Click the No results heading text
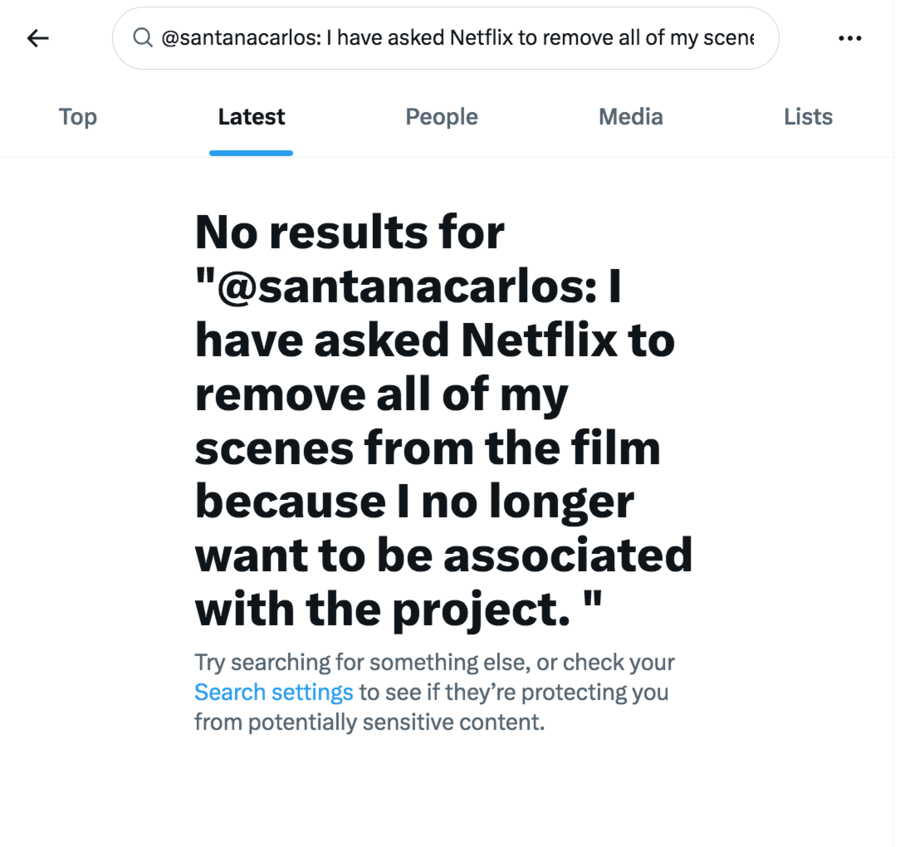The height and width of the screenshot is (847, 900). pyautogui.click(x=445, y=420)
